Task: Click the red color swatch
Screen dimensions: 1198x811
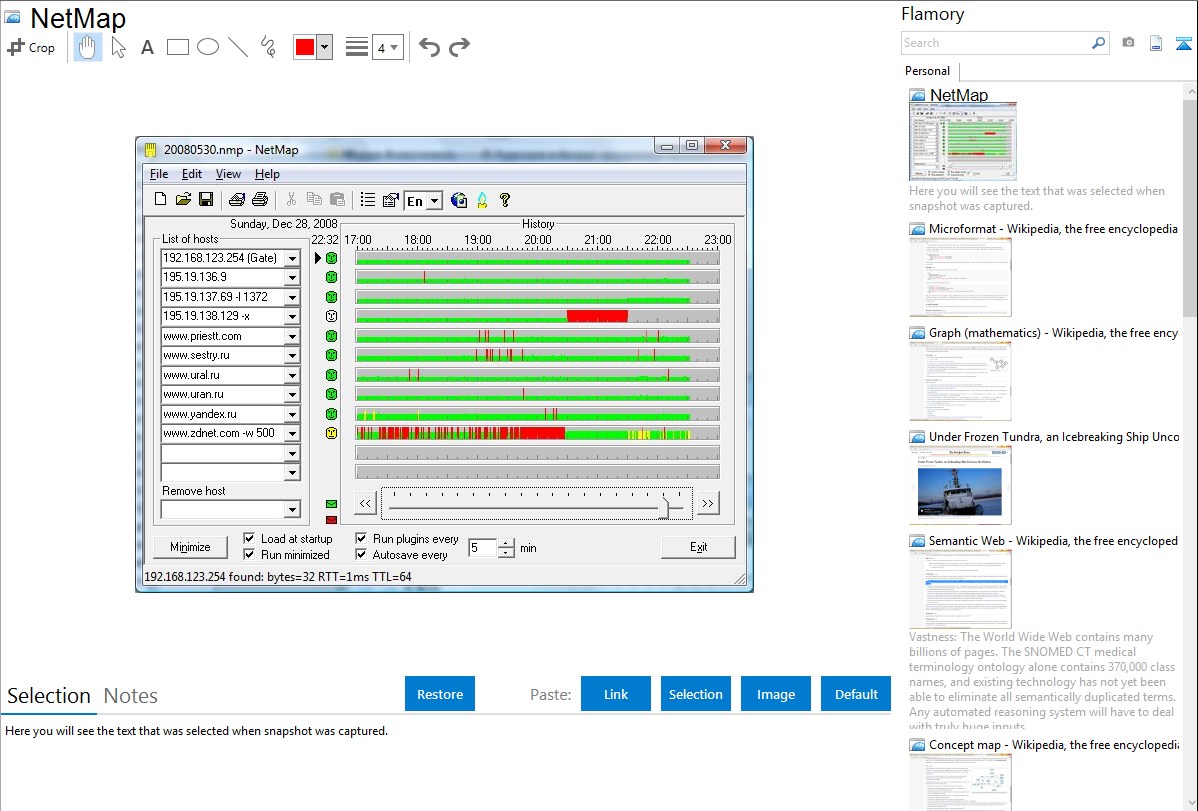Action: tap(305, 47)
